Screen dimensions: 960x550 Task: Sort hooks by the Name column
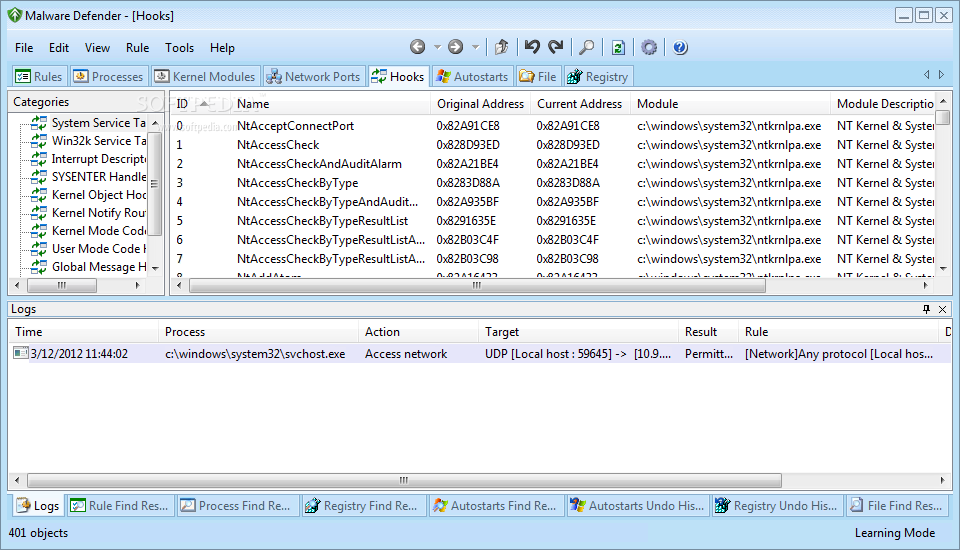[x=331, y=104]
